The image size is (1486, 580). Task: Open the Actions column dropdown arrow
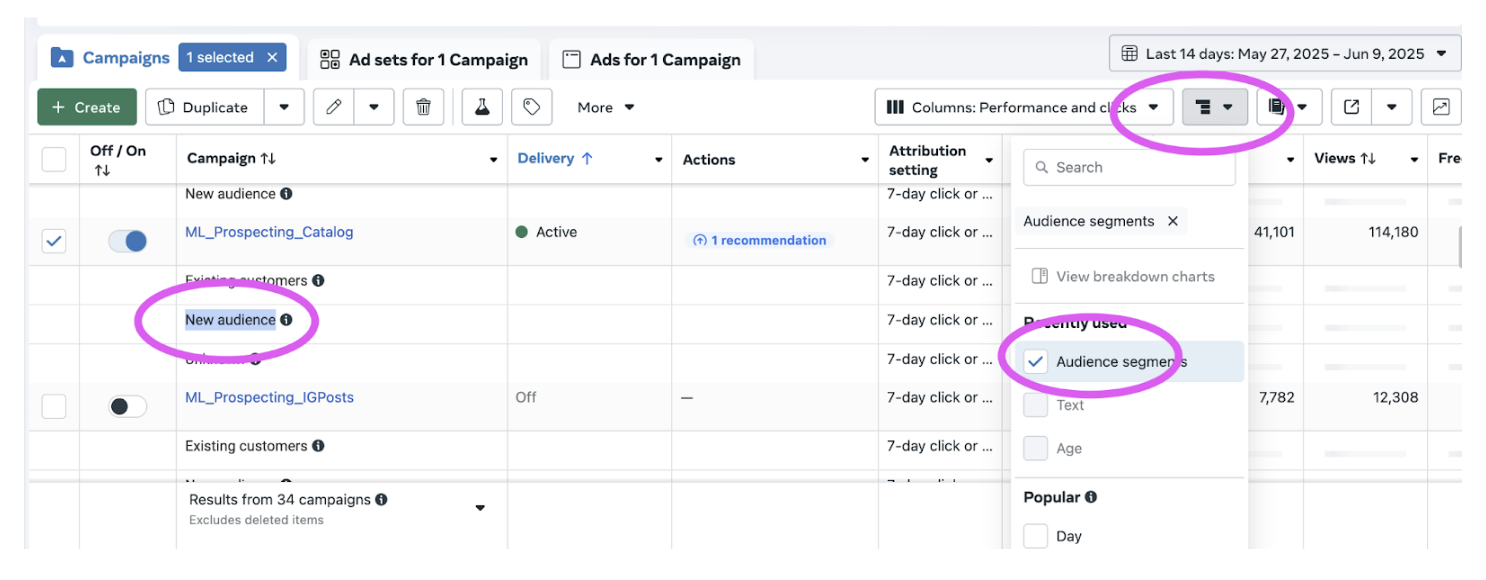coord(865,160)
